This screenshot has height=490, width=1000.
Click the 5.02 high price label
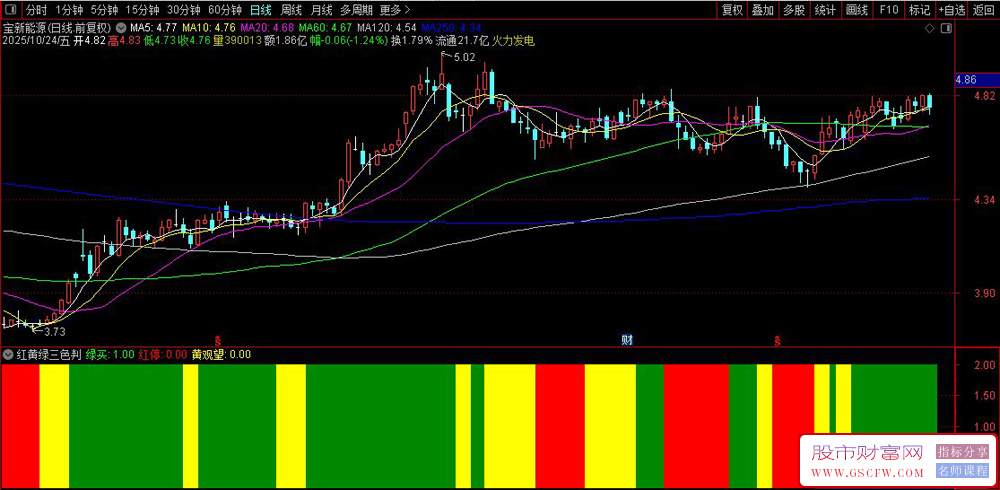pyautogui.click(x=464, y=58)
